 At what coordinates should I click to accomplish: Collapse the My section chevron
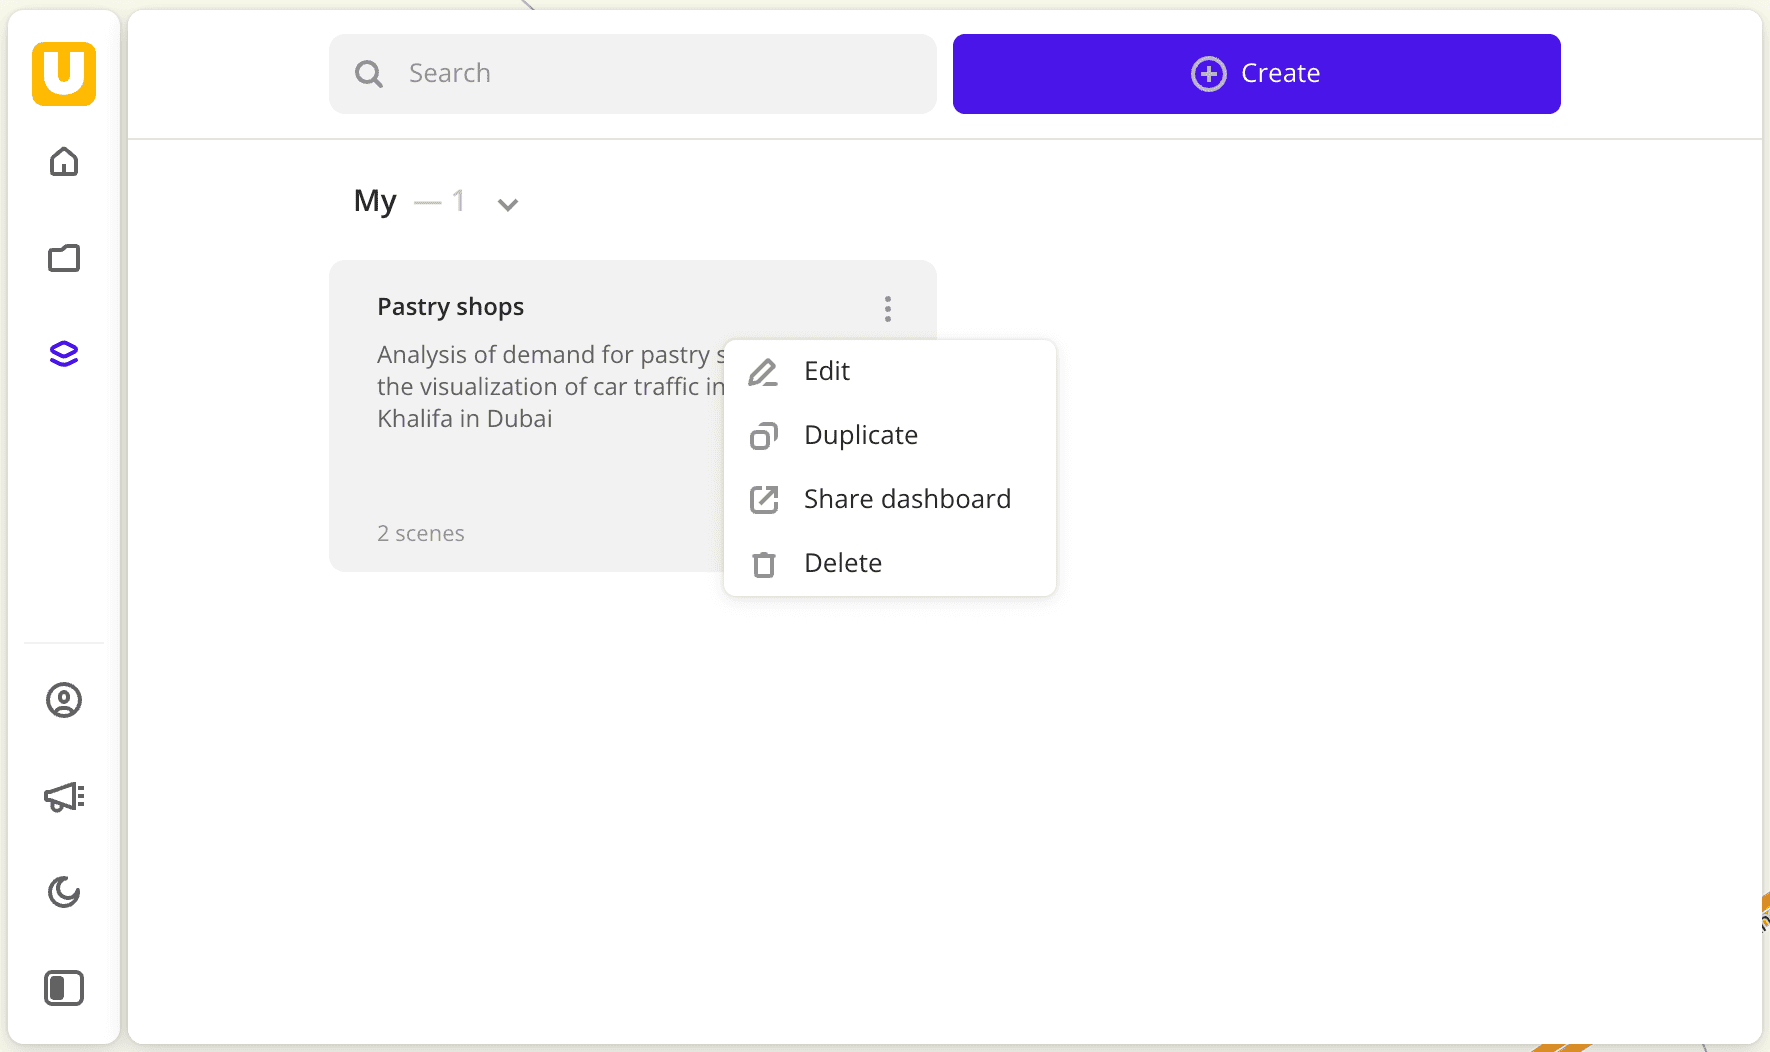(508, 204)
